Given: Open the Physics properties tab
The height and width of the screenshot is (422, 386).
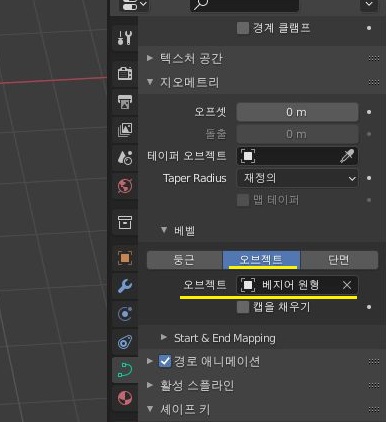Looking at the screenshot, I should point(125,314).
